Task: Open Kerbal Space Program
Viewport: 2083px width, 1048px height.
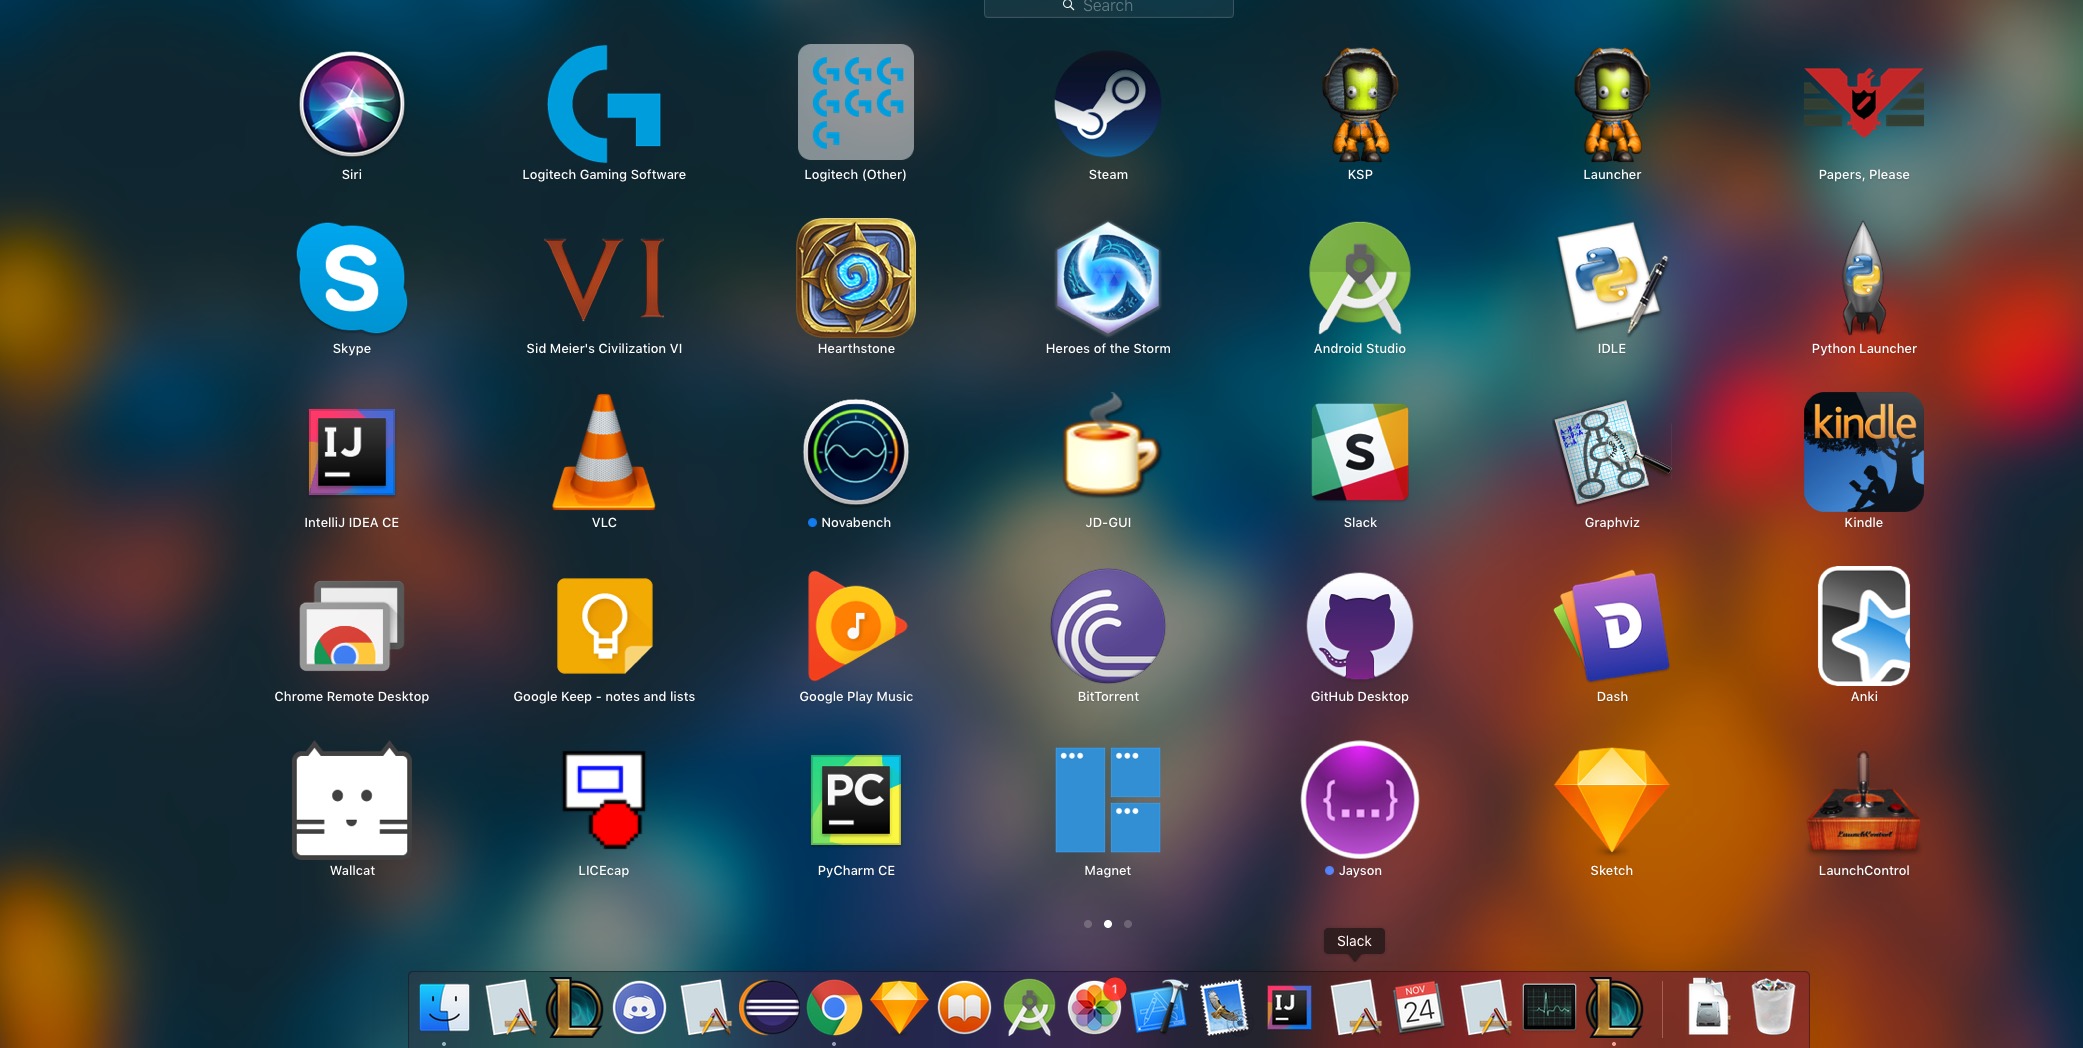Action: 1359,103
